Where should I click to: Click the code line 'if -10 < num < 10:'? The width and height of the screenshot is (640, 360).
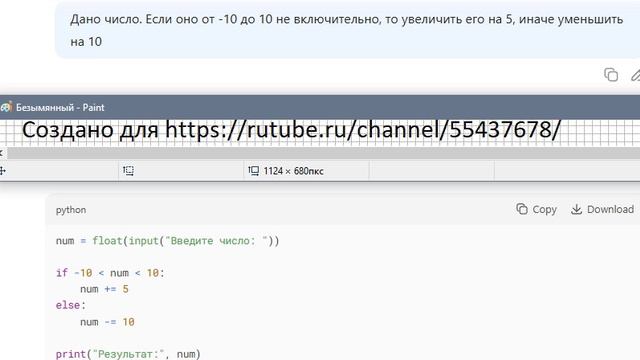[110, 273]
